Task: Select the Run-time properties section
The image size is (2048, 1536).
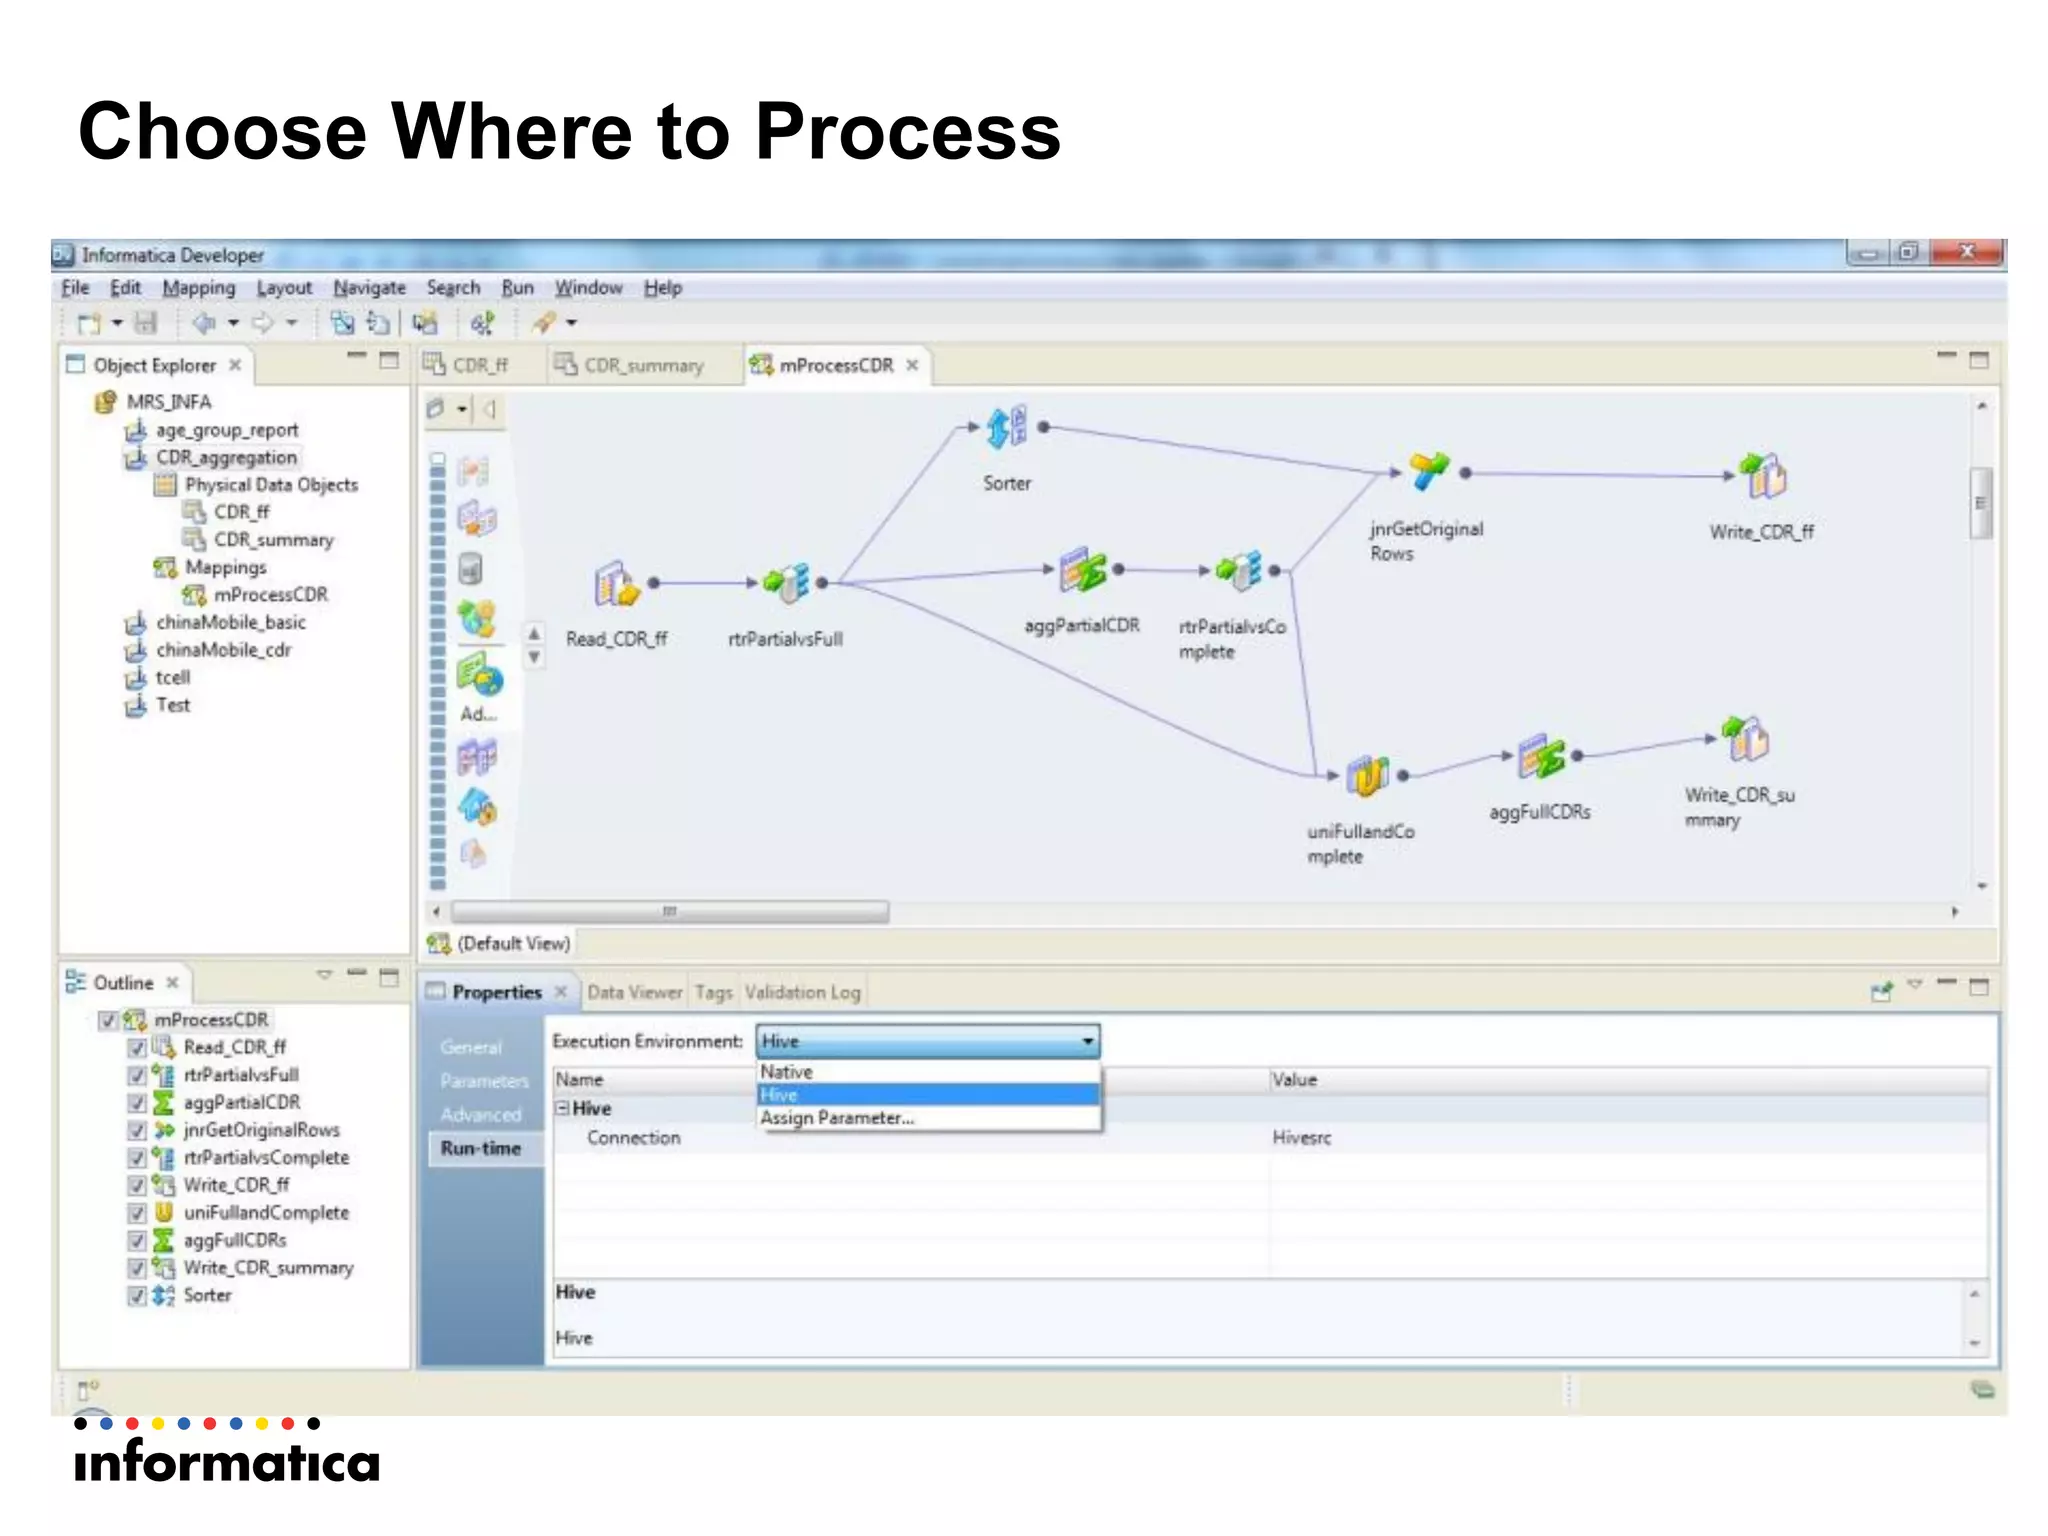Action: pos(481,1148)
